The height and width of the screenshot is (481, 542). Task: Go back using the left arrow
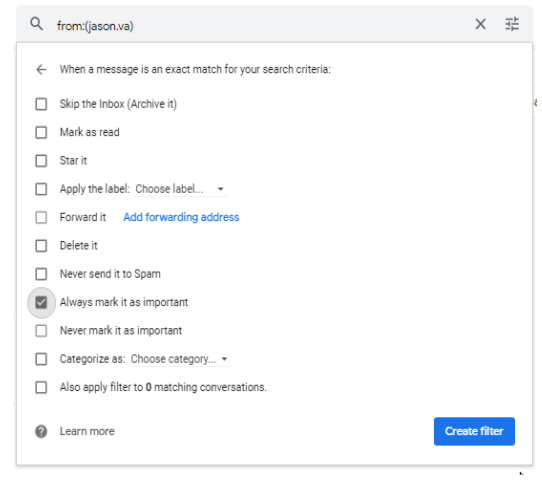41,69
